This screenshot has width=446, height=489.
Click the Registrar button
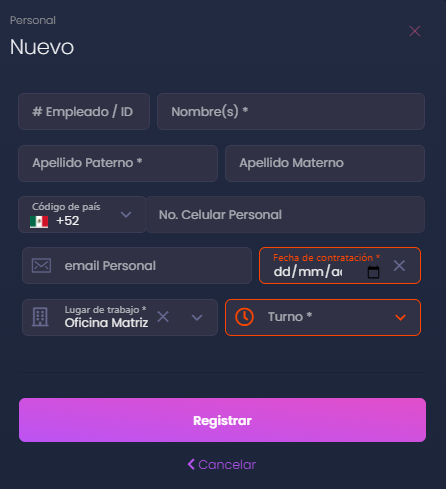tap(222, 420)
